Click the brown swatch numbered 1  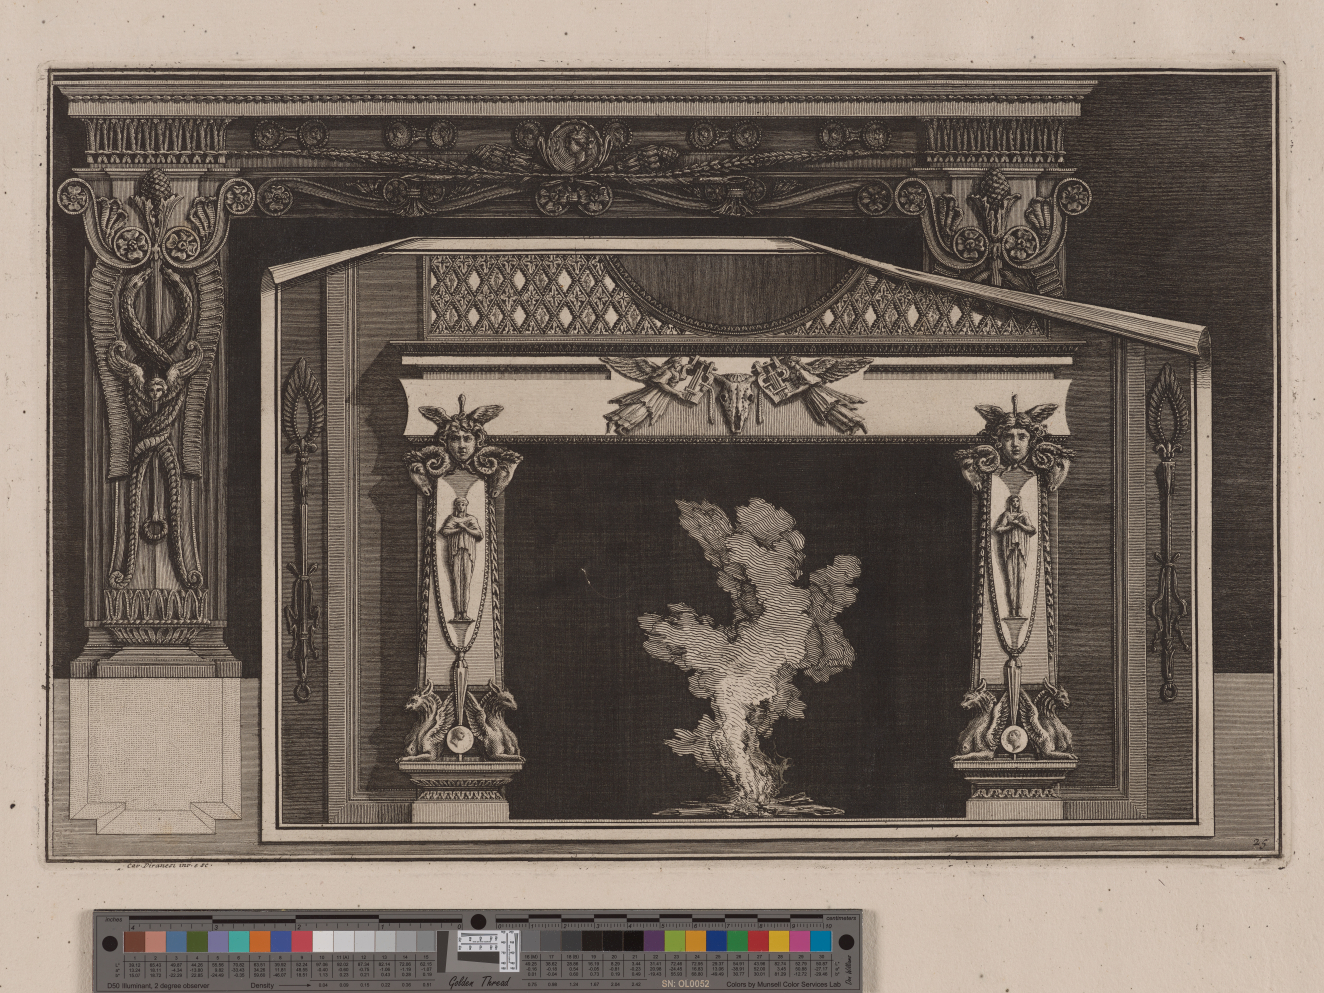coord(134,942)
